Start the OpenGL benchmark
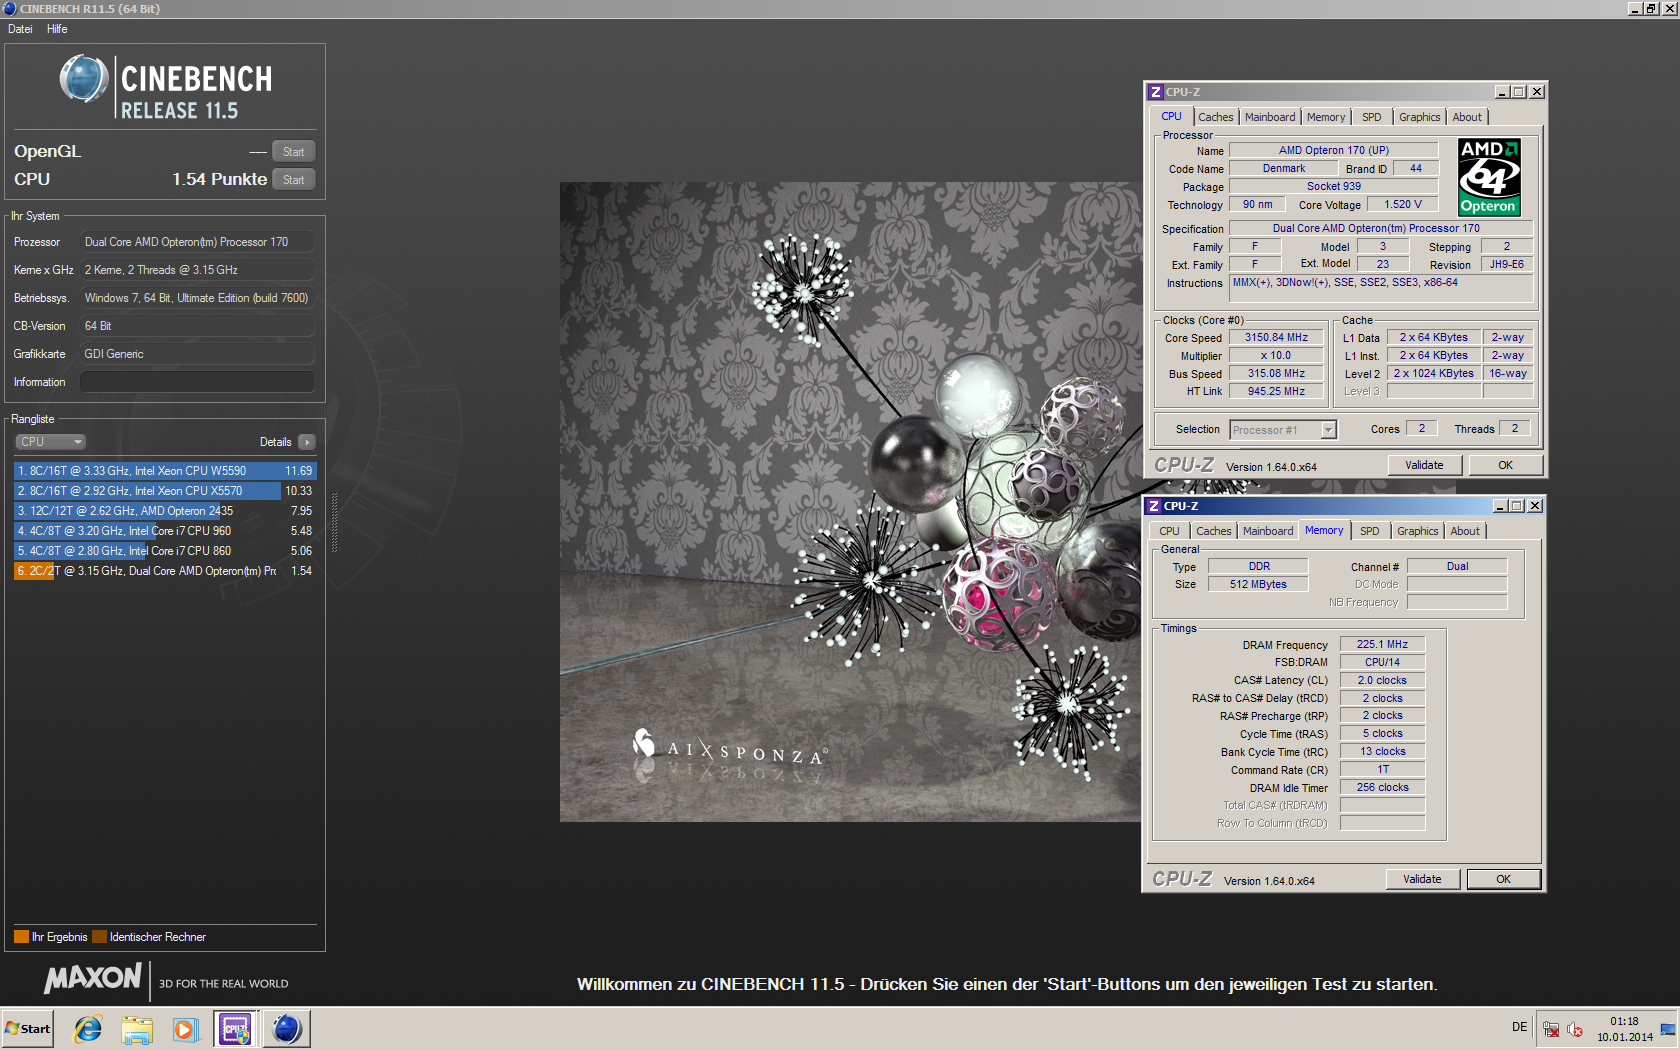 point(293,152)
